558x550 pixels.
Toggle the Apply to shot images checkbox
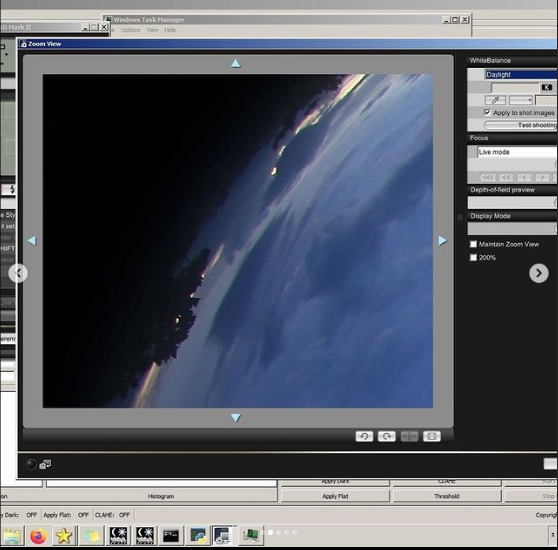(x=487, y=112)
